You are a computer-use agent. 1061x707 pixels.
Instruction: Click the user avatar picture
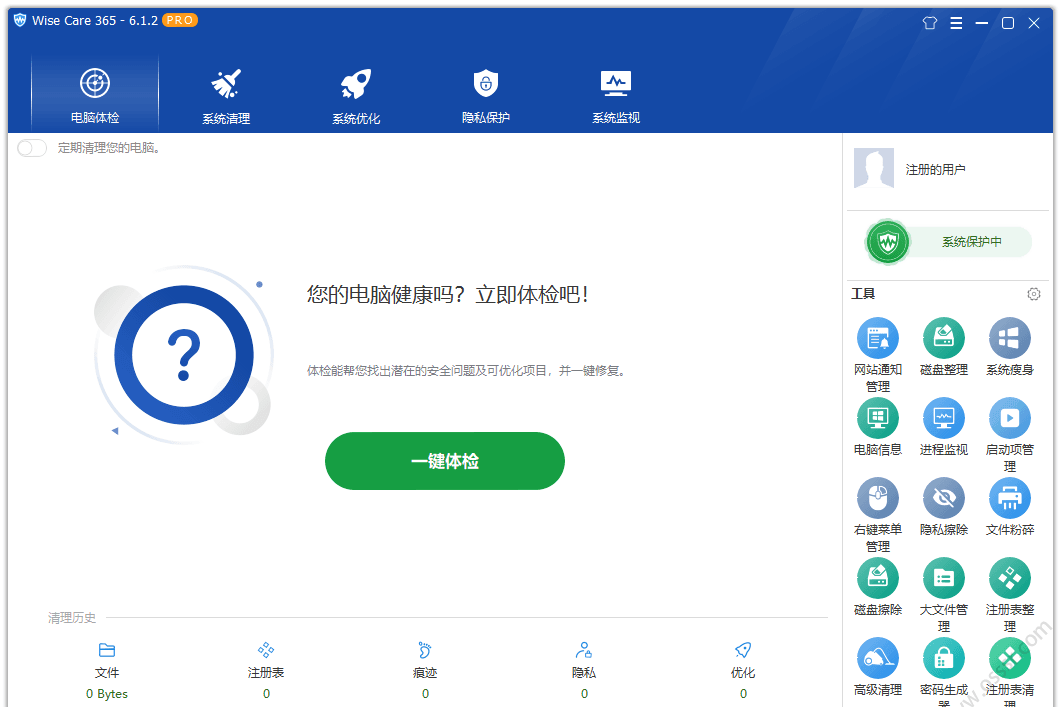click(874, 168)
